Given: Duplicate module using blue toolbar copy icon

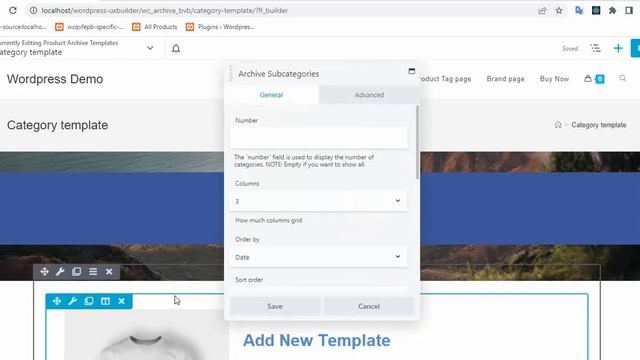Looking at the screenshot, I should point(89,301).
